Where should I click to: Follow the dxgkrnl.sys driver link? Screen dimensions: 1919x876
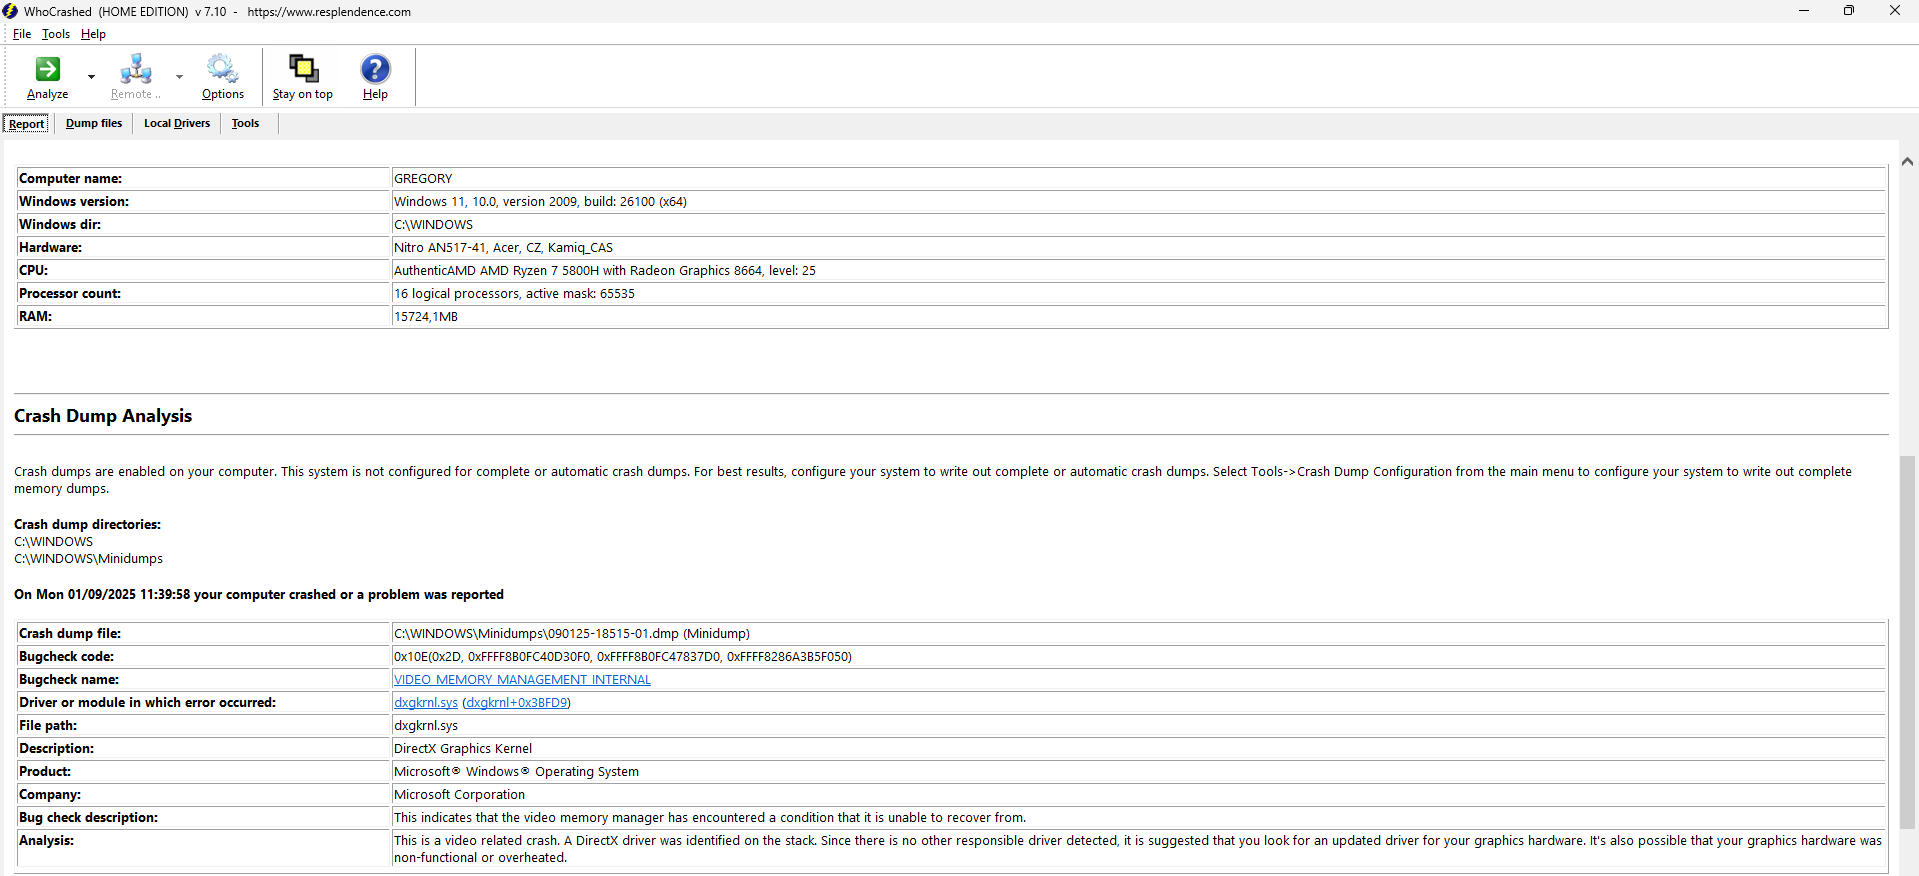(x=426, y=703)
